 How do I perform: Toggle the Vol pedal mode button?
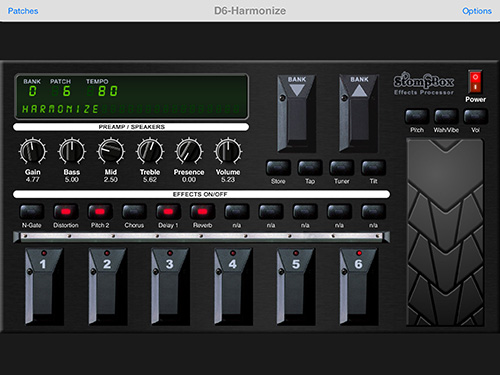coord(475,116)
